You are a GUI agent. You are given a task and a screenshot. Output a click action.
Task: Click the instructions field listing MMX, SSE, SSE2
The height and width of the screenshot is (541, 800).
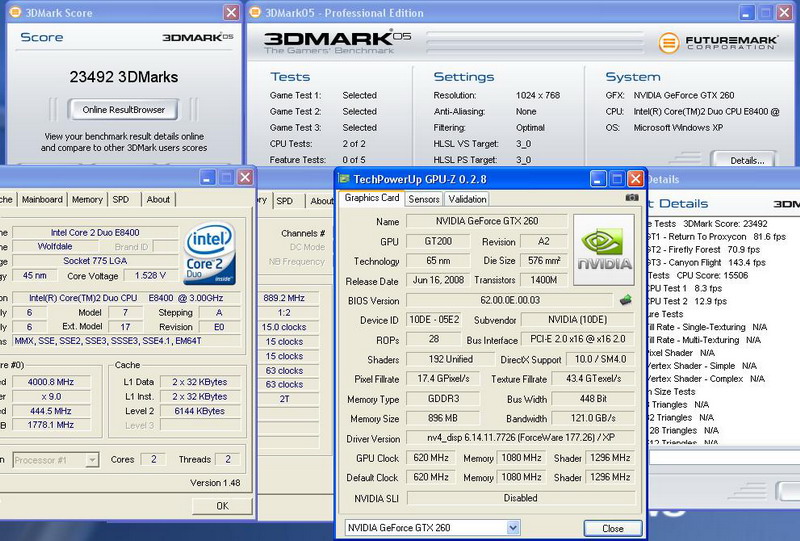tap(127, 341)
